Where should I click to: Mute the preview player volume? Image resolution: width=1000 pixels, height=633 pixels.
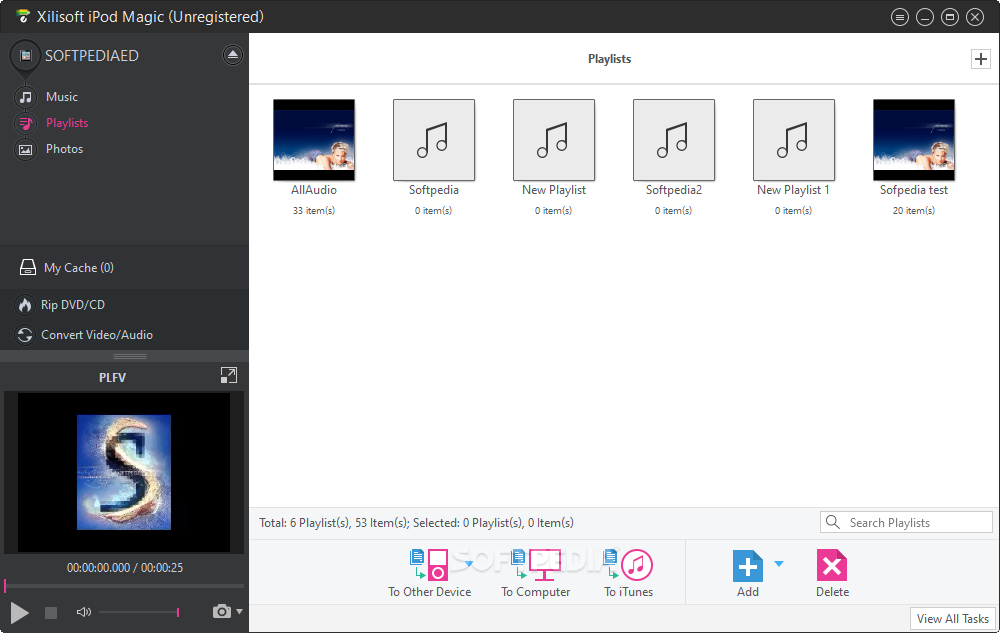tap(84, 612)
